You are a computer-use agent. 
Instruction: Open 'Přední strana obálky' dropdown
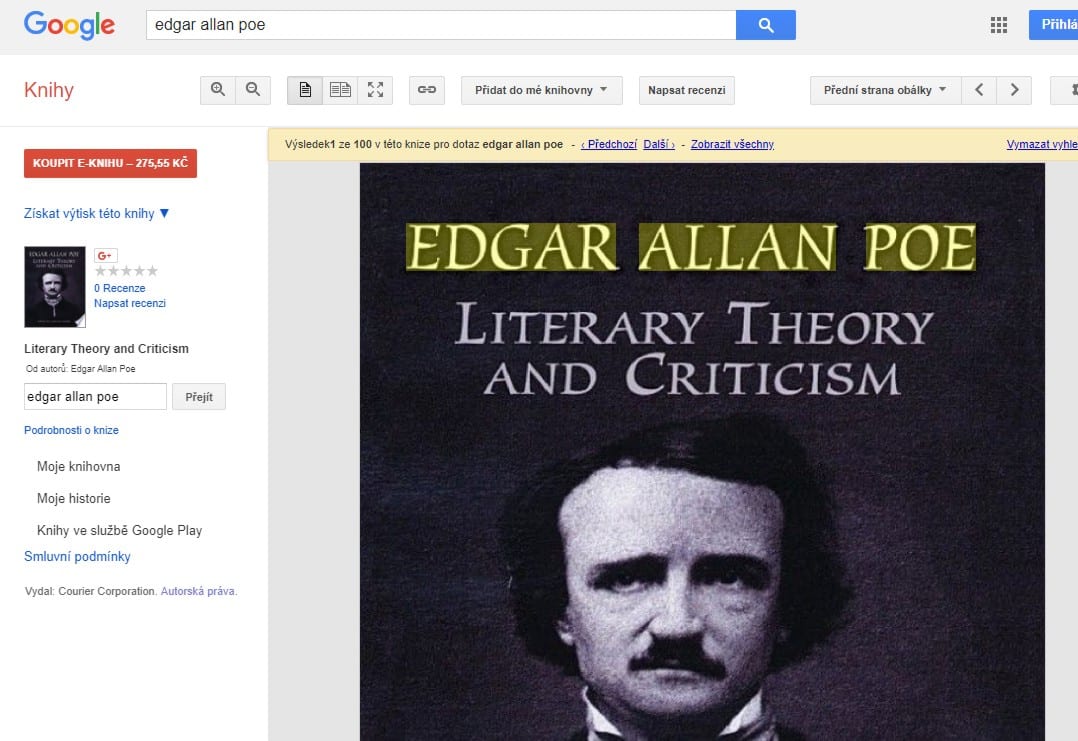[885, 90]
